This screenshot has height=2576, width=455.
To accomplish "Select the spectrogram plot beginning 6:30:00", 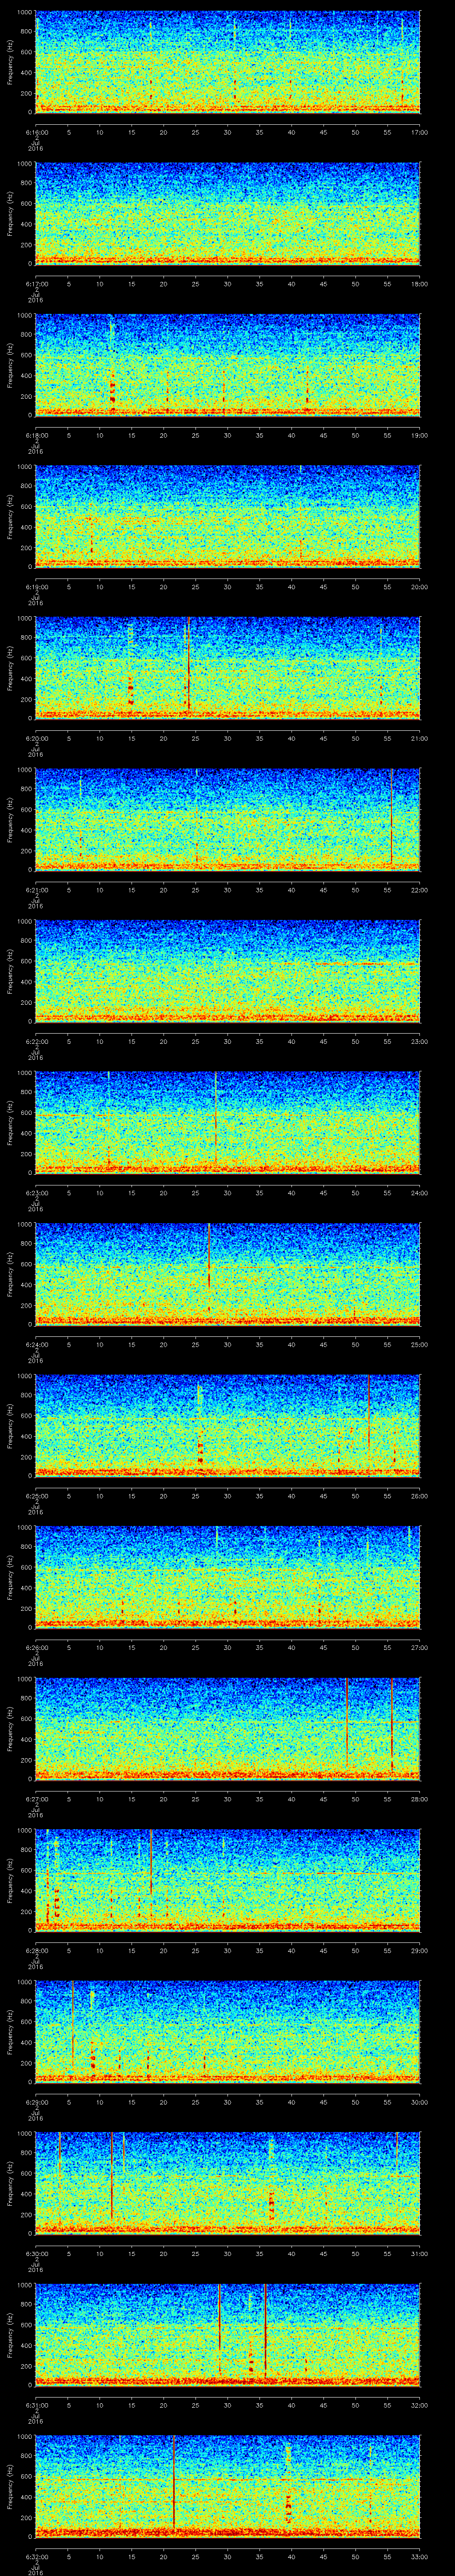I will (x=227, y=2184).
